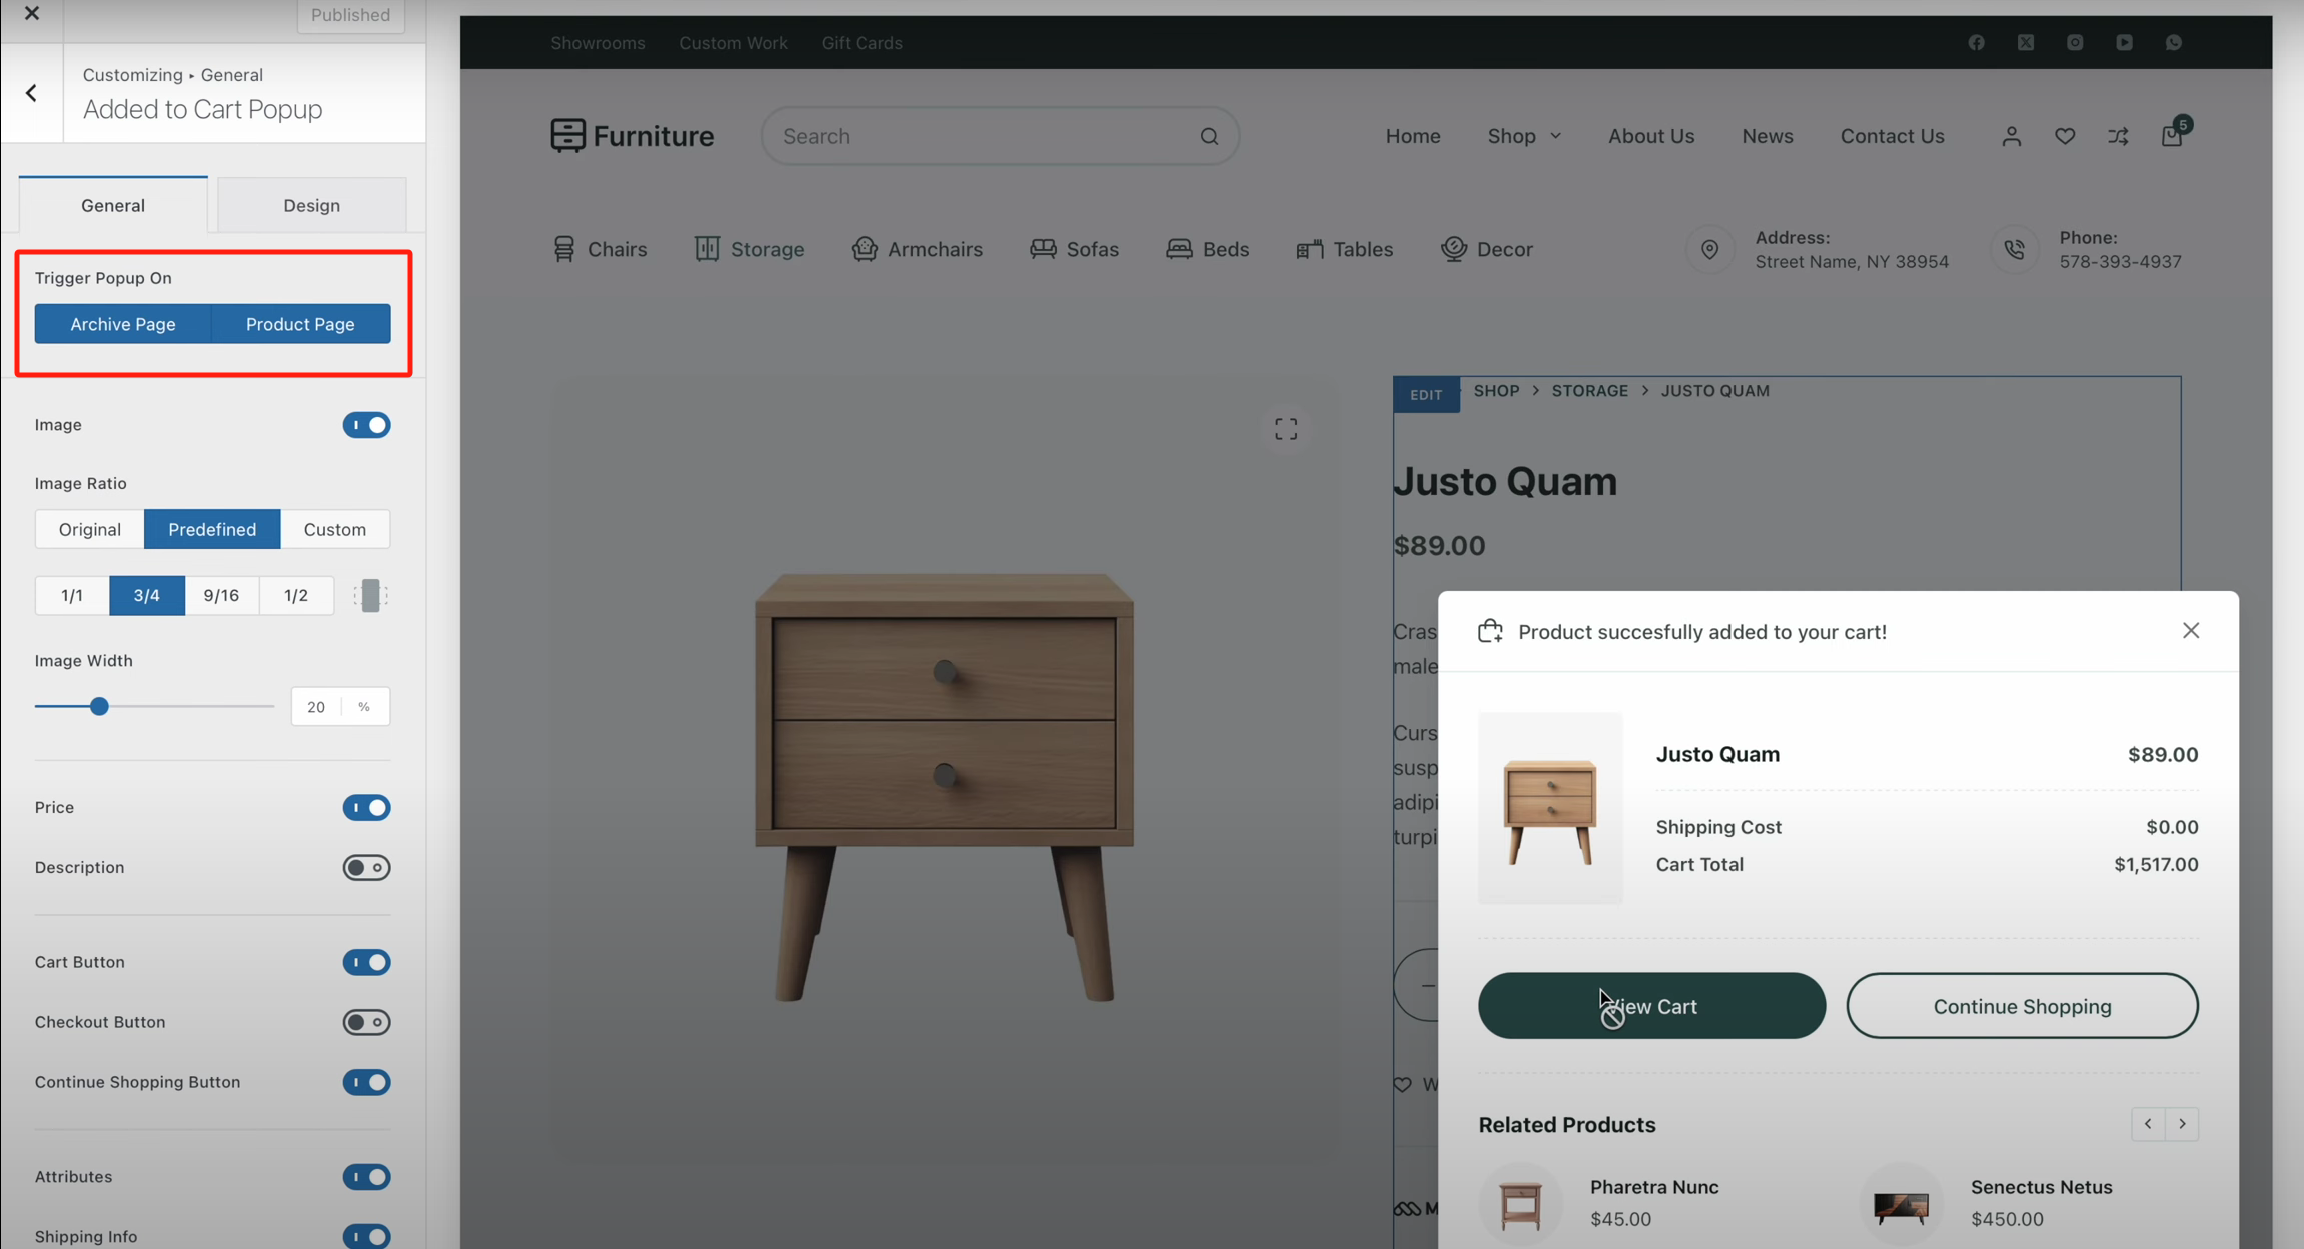This screenshot has height=1249, width=2304.
Task: Turn on the Checkout Button toggle
Action: [366, 1022]
